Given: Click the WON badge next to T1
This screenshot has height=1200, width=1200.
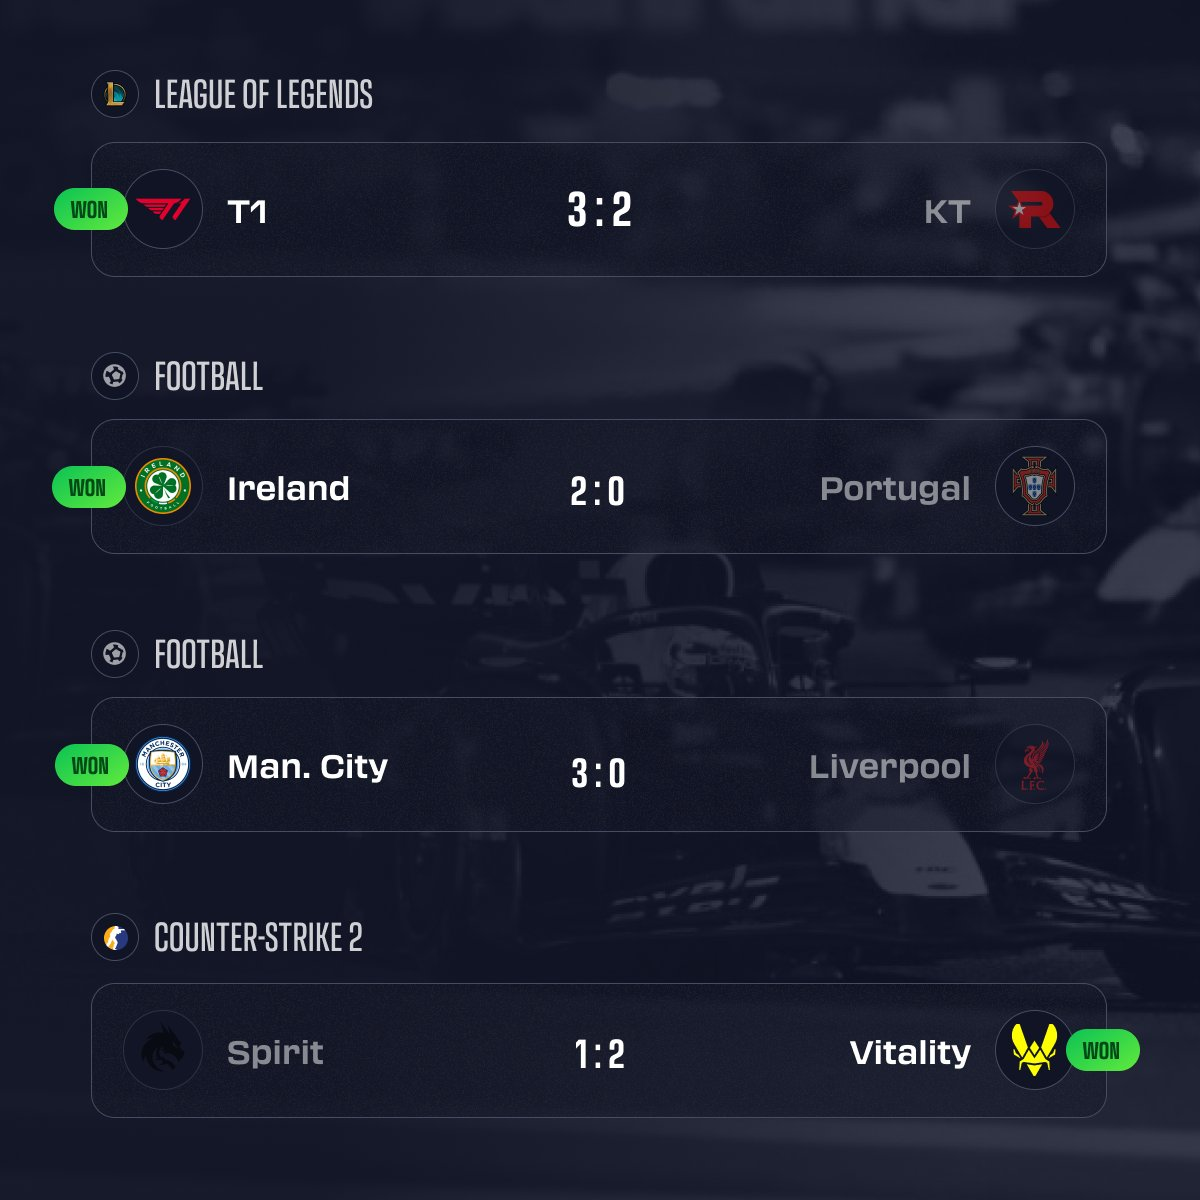Looking at the screenshot, I should tap(89, 210).
